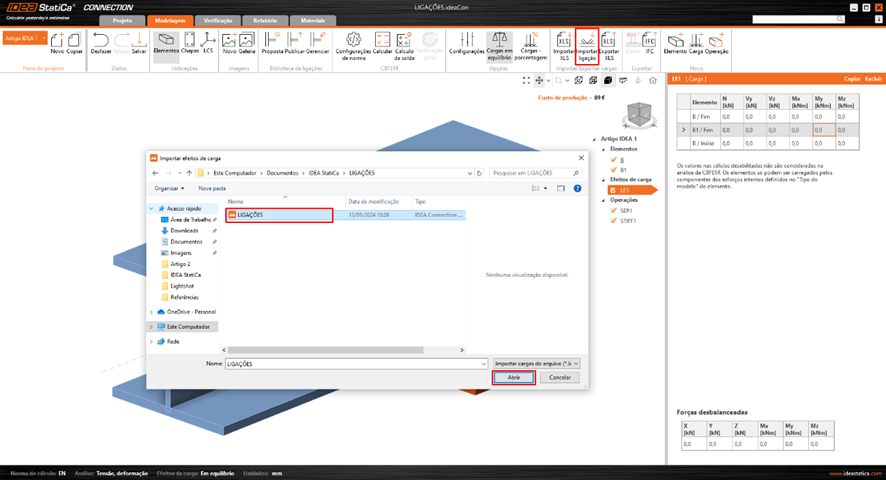Uncheck the SEP1 operation checkbox
This screenshot has height=480, width=886.
point(614,211)
